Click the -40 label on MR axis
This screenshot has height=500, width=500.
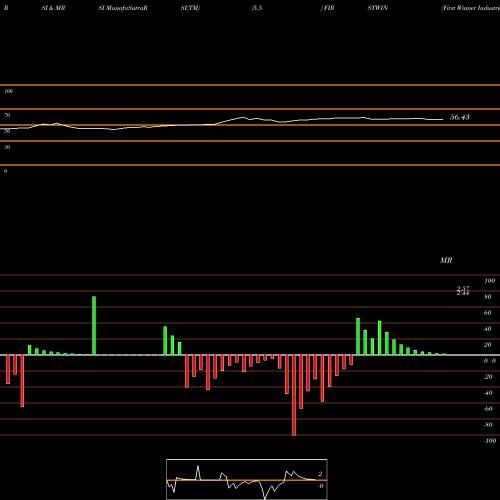(488, 393)
